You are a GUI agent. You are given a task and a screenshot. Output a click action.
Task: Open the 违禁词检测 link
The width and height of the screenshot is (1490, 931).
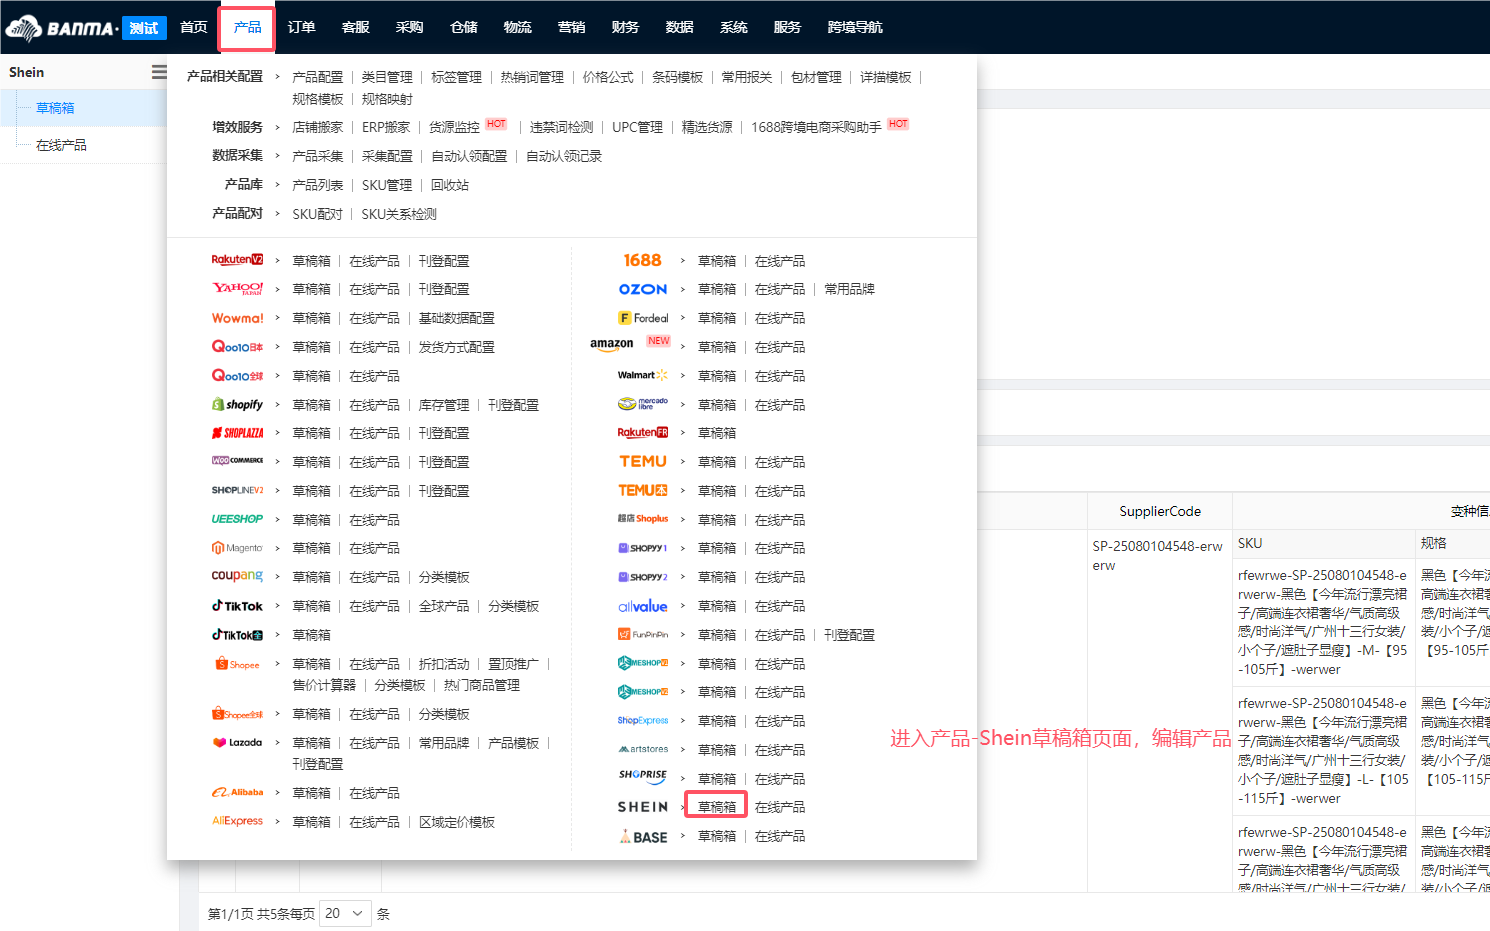tap(561, 127)
